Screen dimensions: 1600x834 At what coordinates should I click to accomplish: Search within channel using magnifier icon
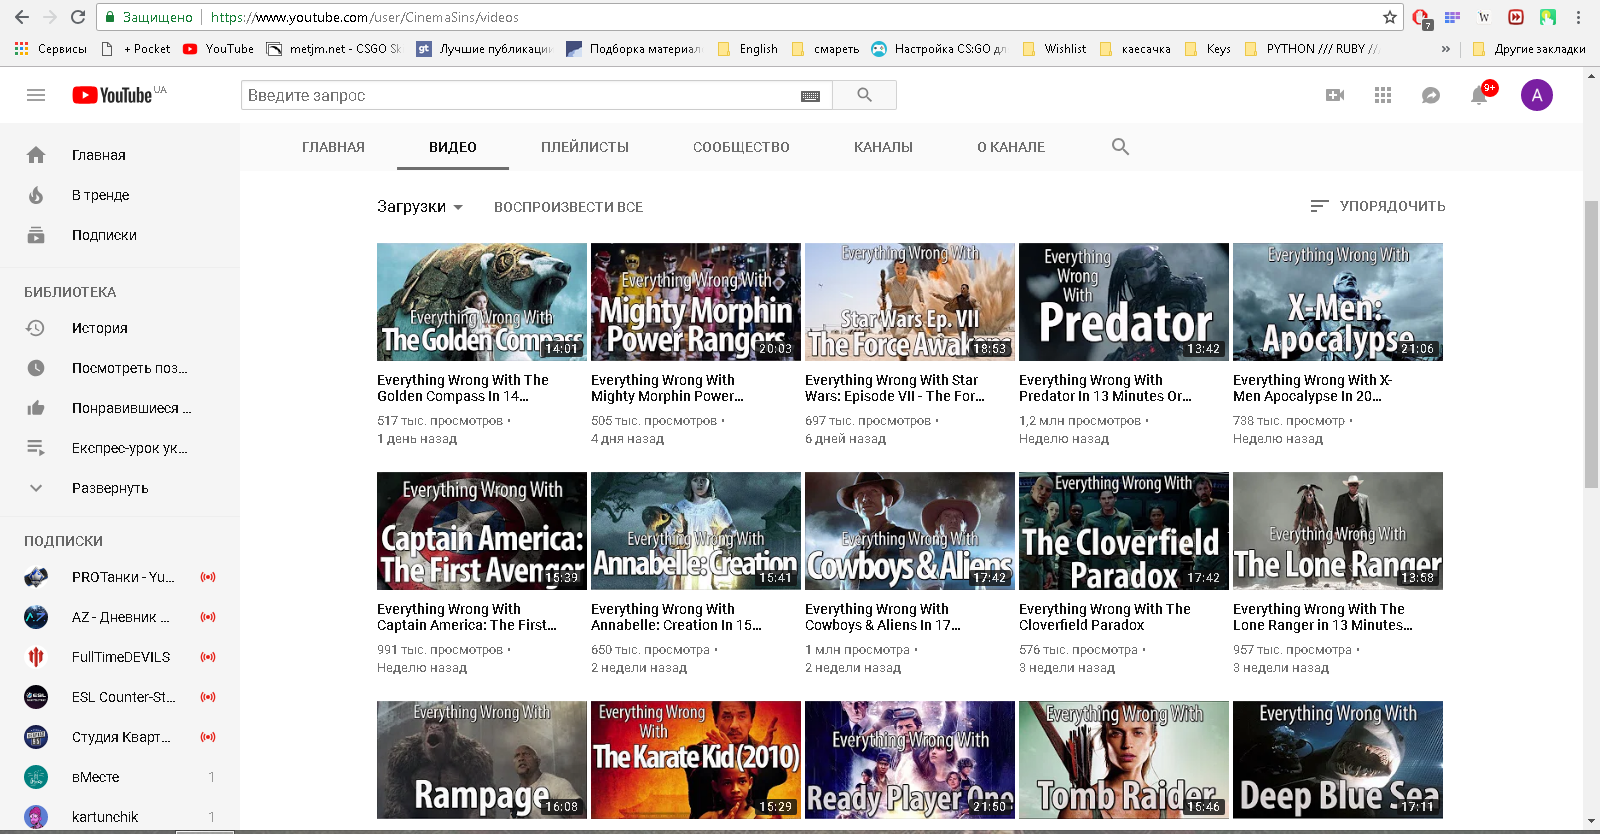pos(1120,147)
